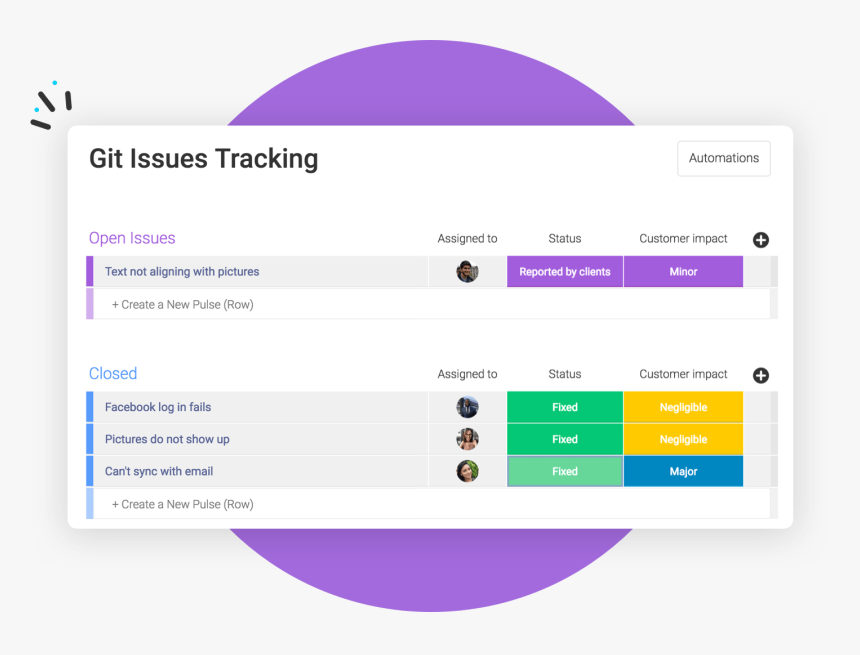Select the Assigned to column header
This screenshot has width=860, height=655.
click(466, 238)
